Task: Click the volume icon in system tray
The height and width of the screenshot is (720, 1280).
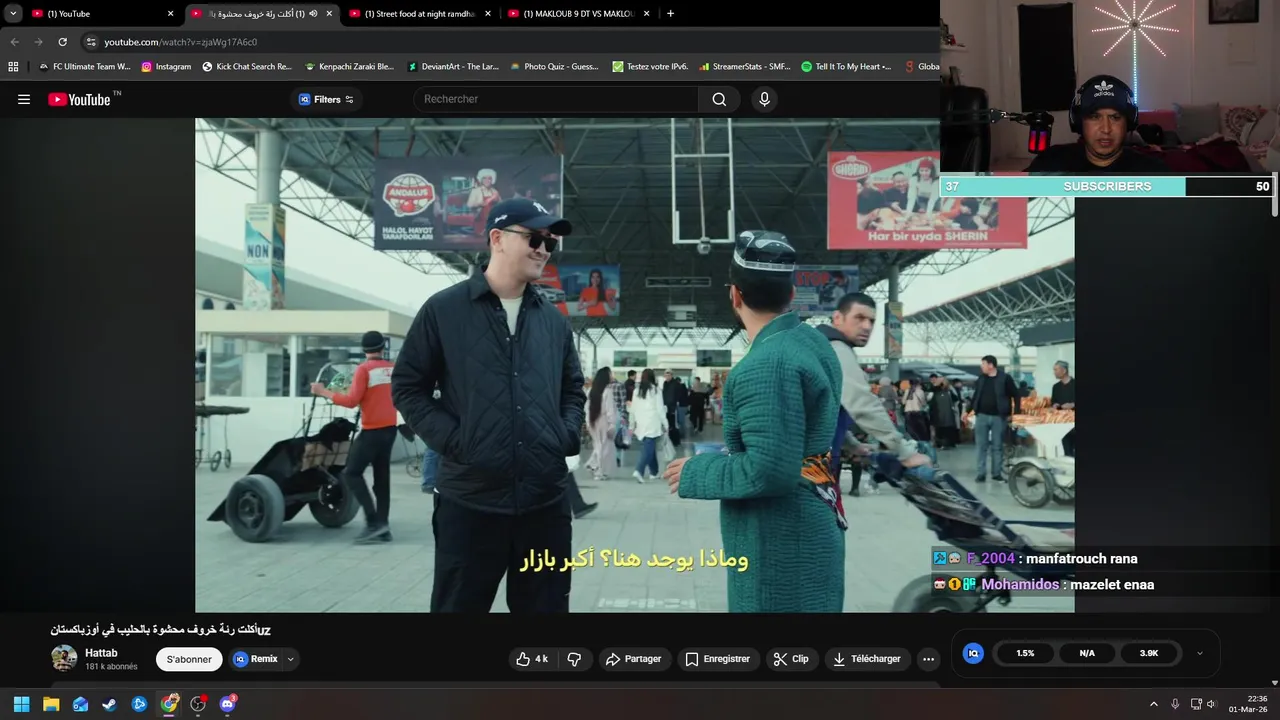Action: coord(1211,704)
